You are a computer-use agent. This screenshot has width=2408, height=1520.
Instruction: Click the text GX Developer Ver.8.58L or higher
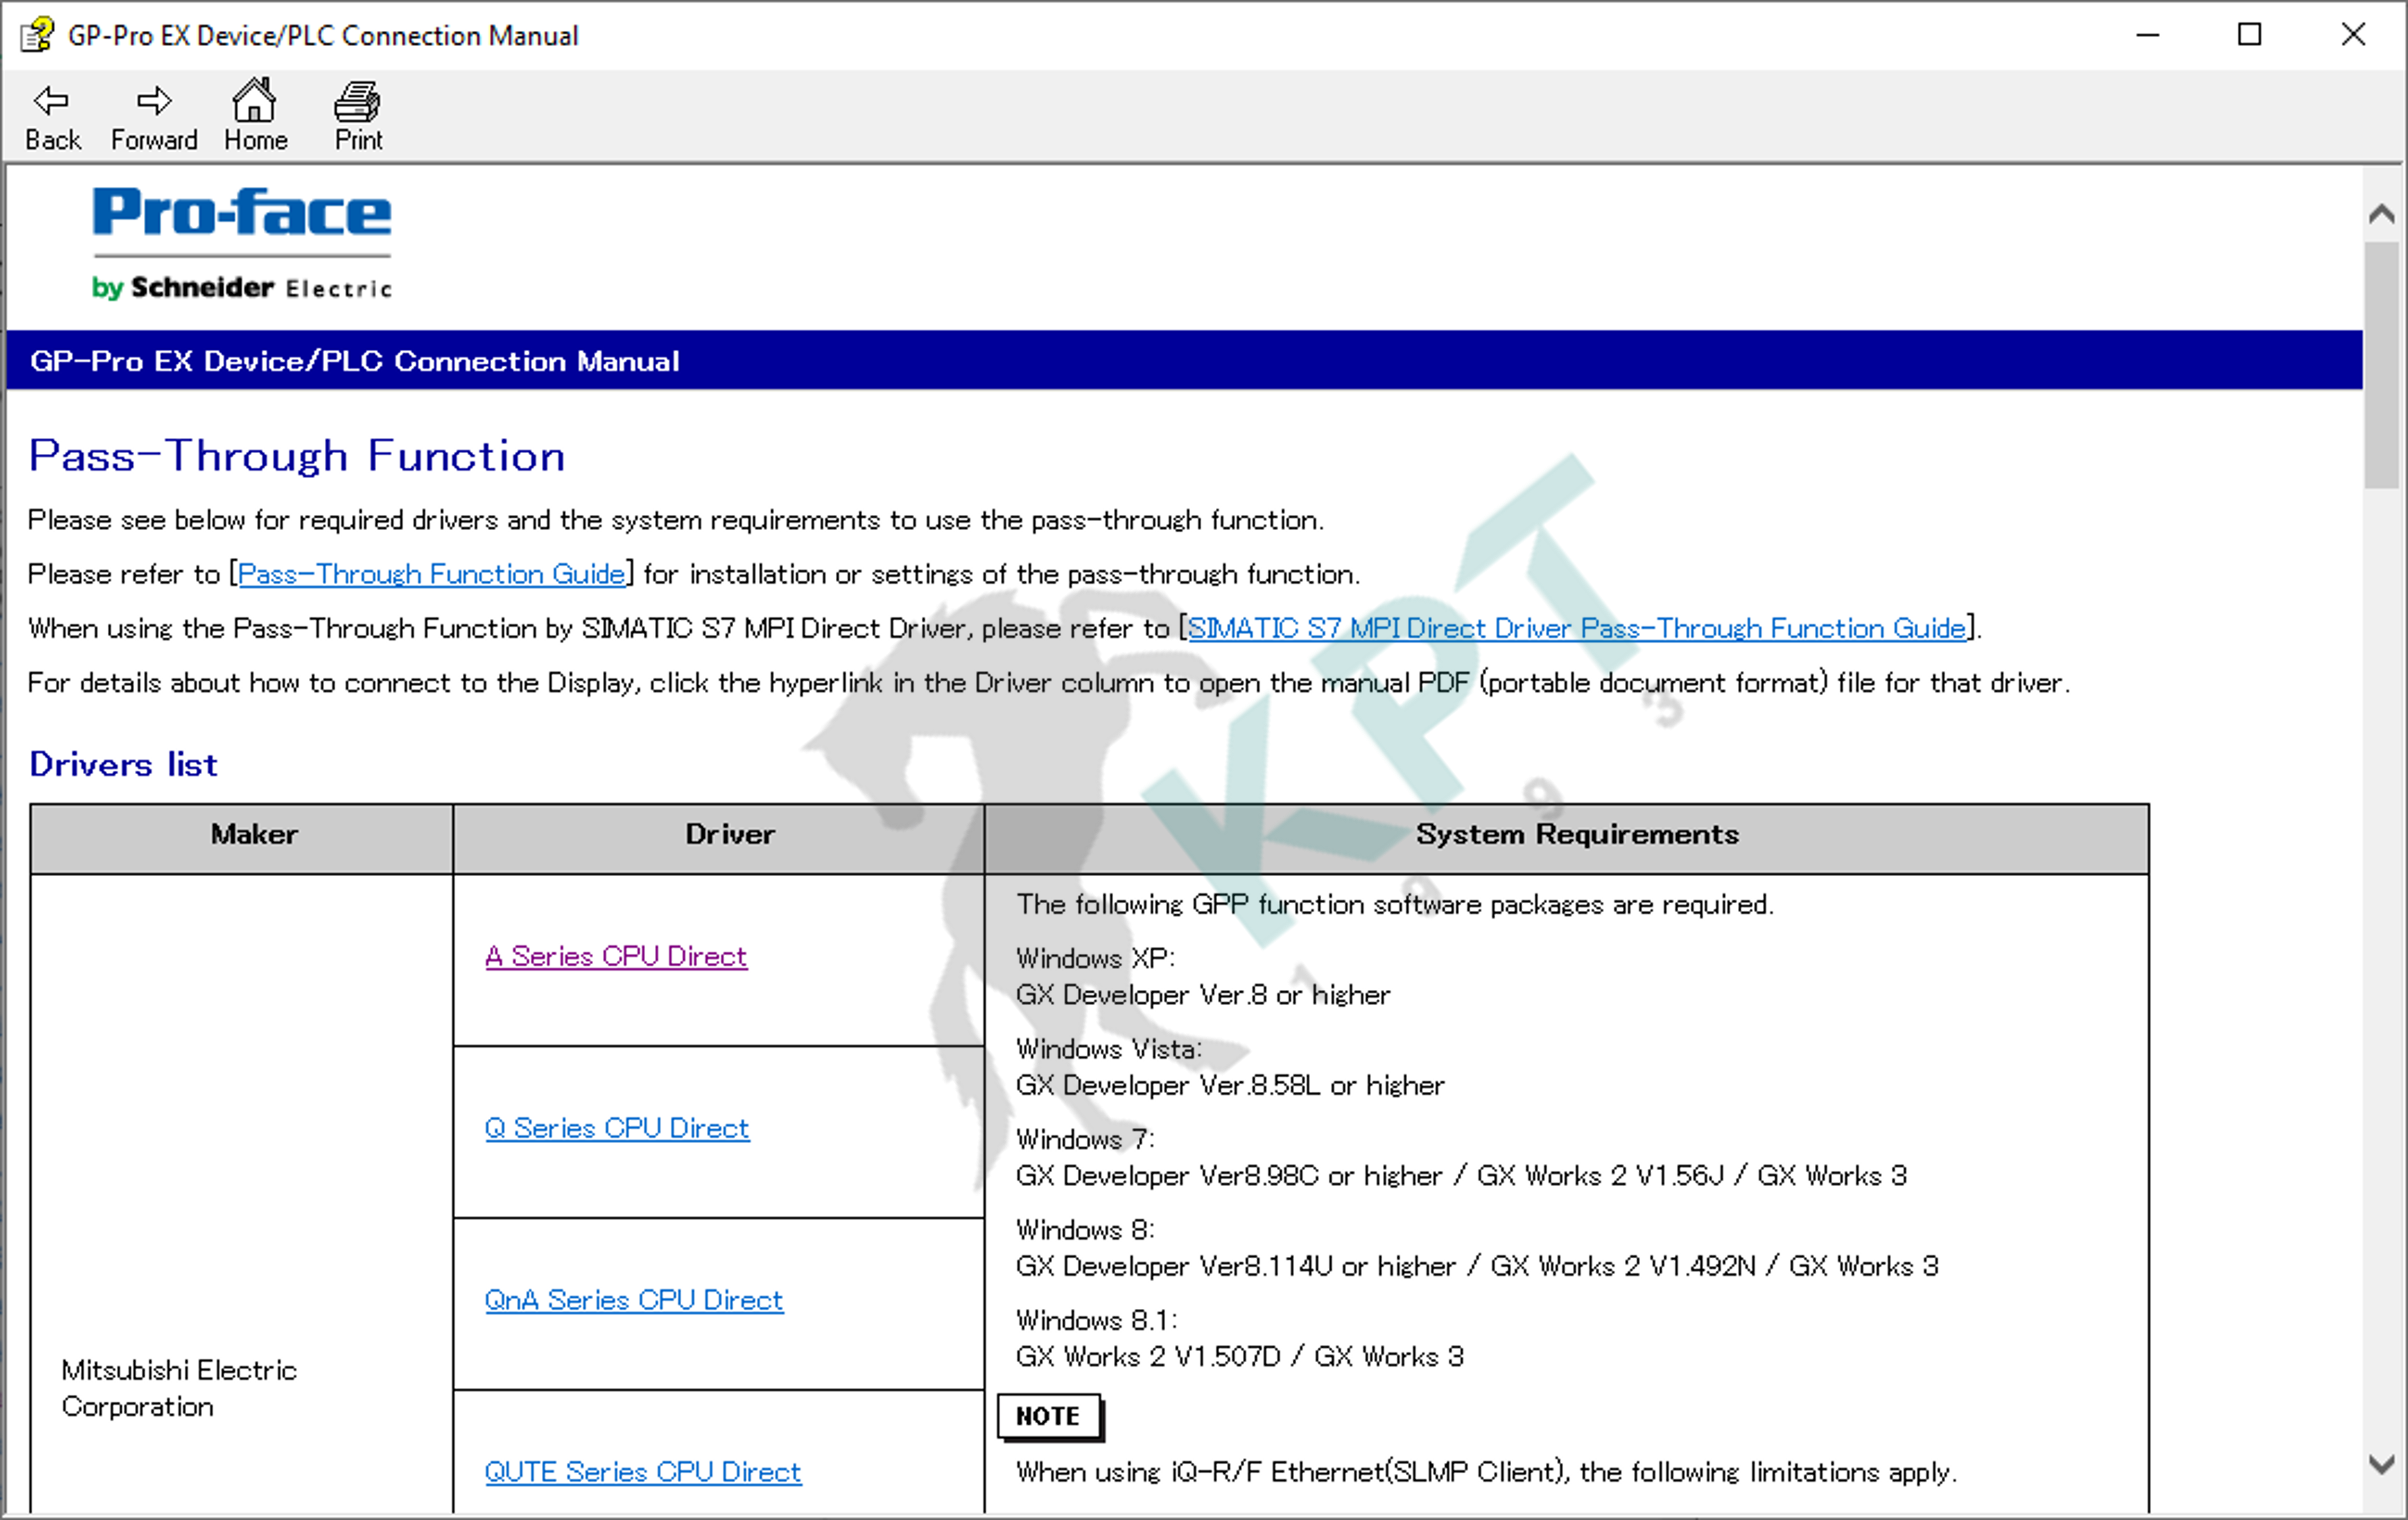point(1230,1086)
